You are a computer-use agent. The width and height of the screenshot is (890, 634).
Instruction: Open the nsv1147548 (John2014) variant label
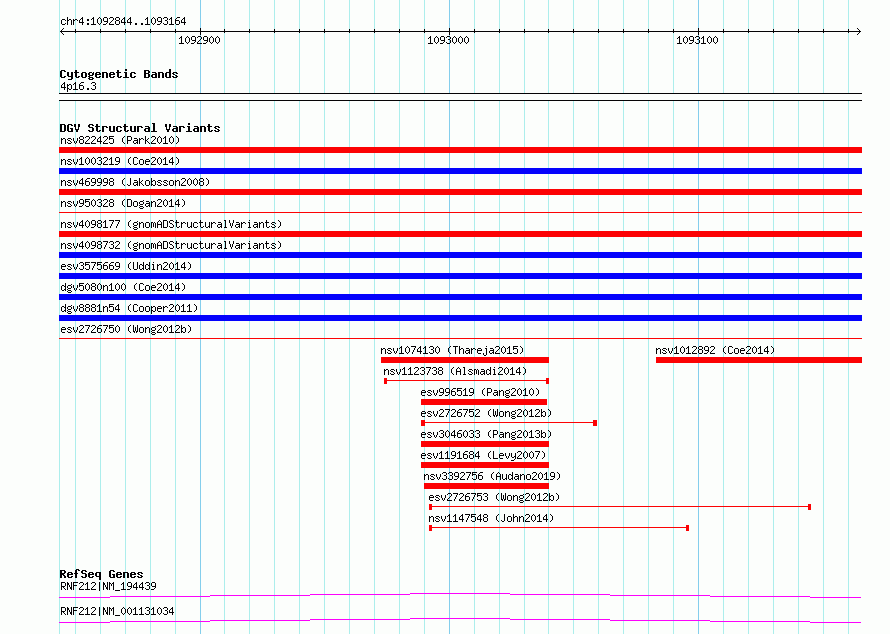492,518
